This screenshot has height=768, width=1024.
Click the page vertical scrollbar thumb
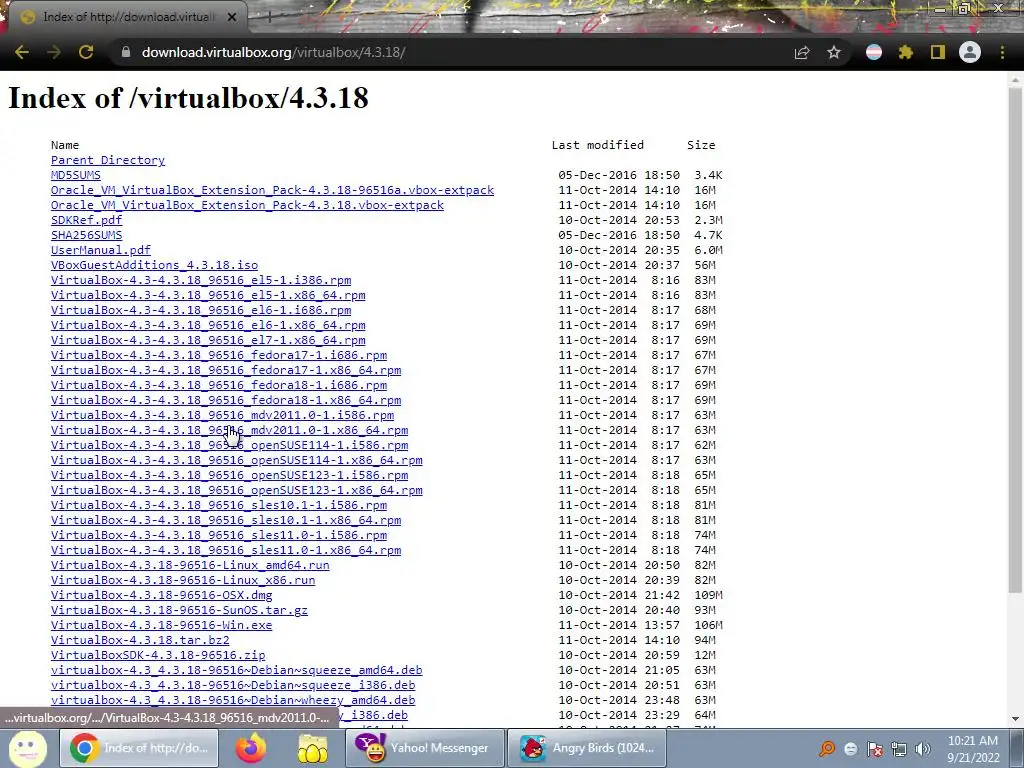pos(1015,340)
